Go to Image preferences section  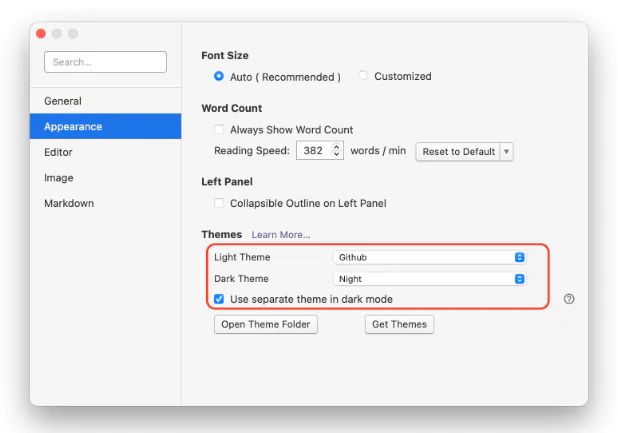coord(58,178)
